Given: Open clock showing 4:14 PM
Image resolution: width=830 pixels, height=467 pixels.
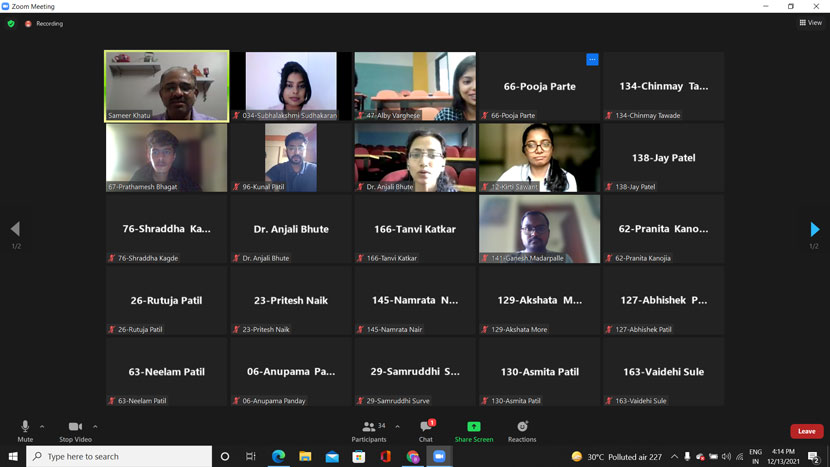Looking at the screenshot, I should 783,456.
